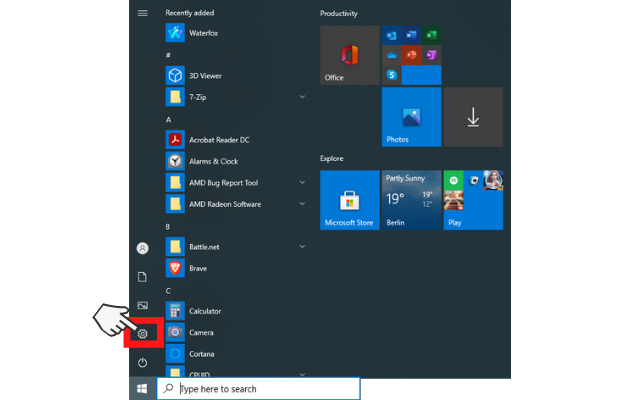Open Excel from the Office group tile
Screen dimensions: 640x400
pyautogui.click(x=431, y=36)
